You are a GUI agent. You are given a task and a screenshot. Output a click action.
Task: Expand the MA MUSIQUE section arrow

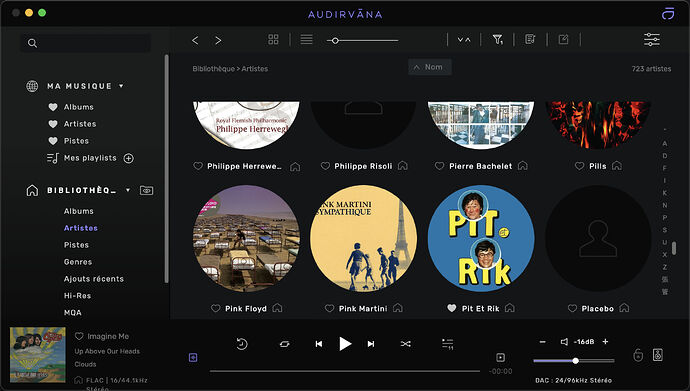point(121,86)
